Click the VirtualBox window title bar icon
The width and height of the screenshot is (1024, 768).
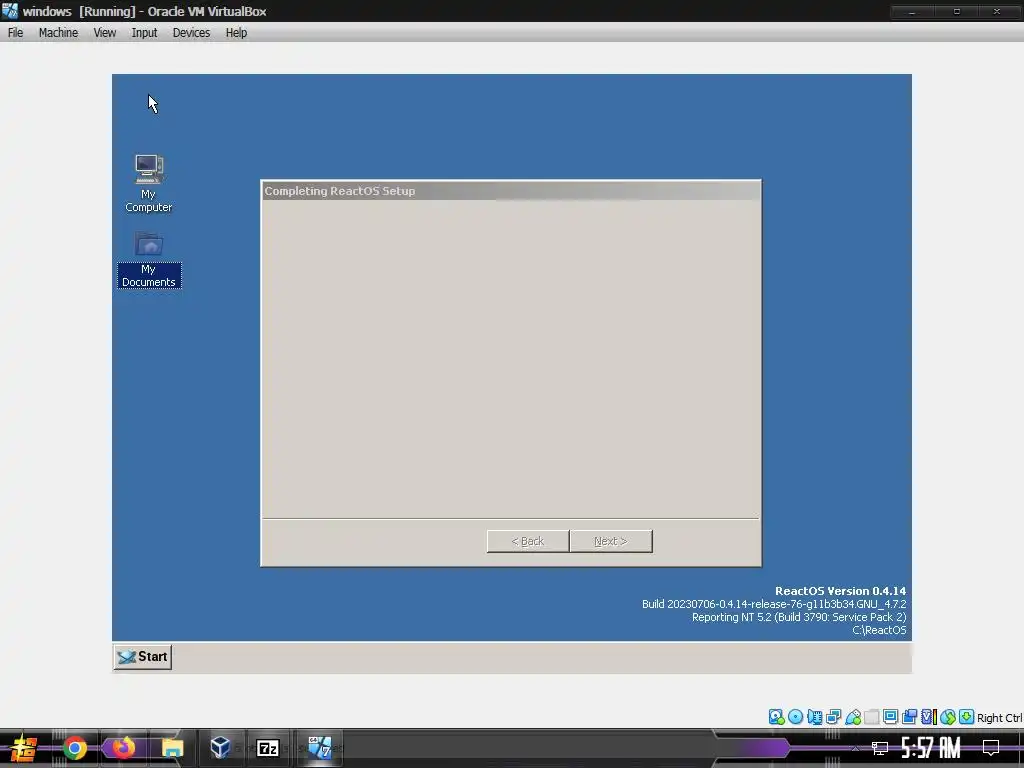(x=10, y=11)
